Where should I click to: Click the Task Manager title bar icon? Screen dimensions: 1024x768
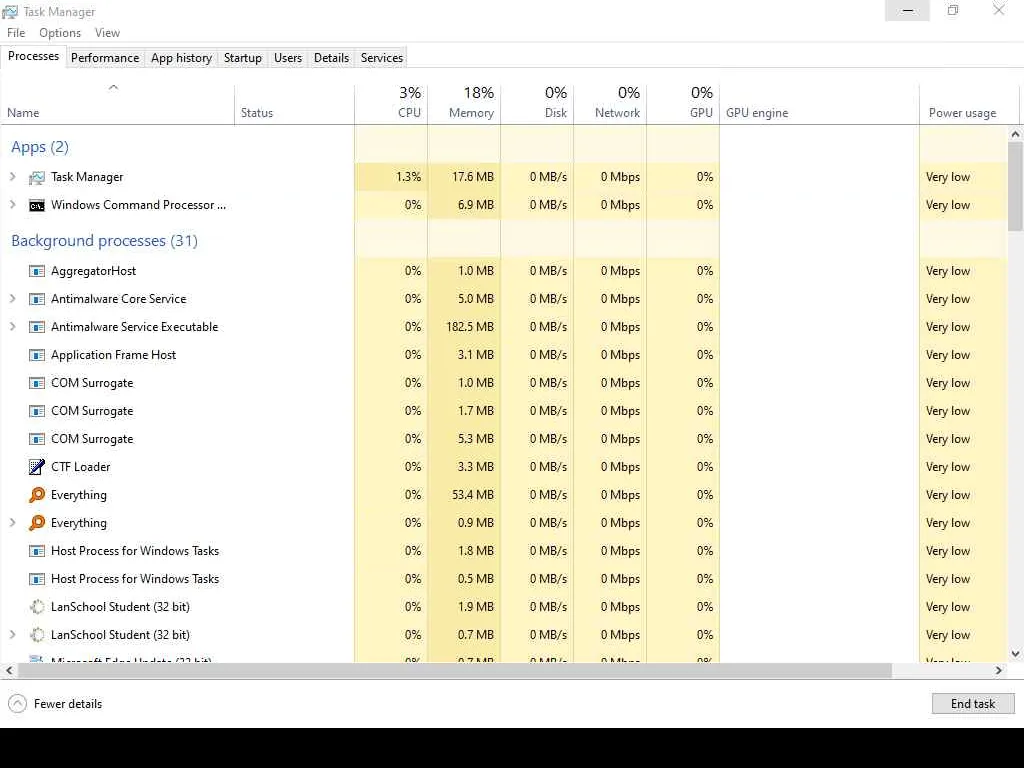click(x=10, y=12)
